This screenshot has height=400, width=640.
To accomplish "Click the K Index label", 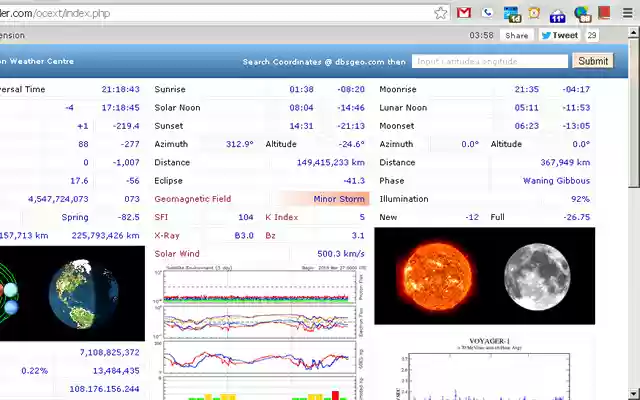I will (x=282, y=217).
